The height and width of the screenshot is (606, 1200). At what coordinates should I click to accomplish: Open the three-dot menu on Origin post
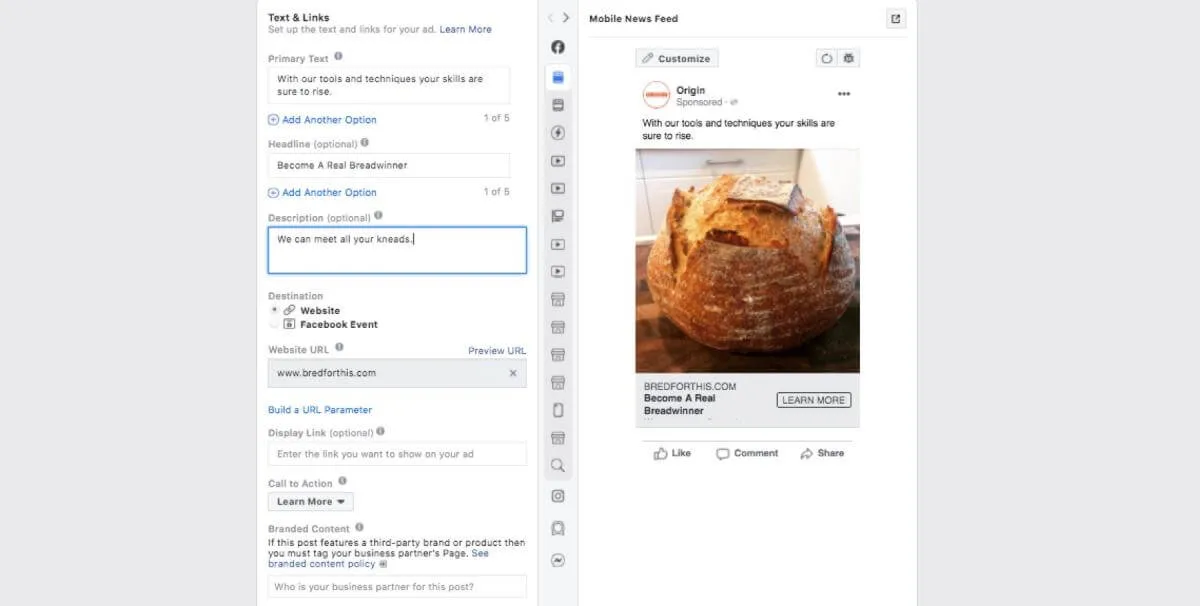[x=844, y=94]
